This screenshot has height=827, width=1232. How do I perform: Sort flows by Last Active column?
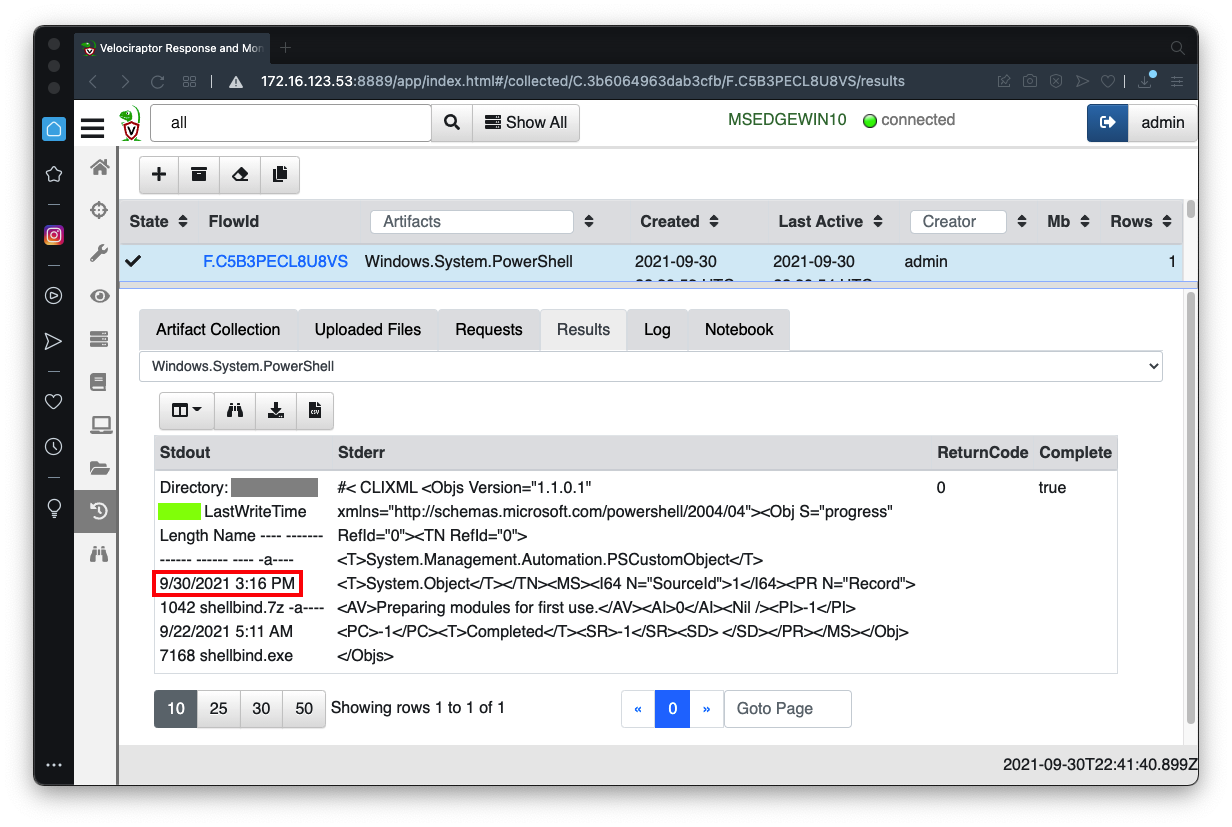pyautogui.click(x=878, y=221)
